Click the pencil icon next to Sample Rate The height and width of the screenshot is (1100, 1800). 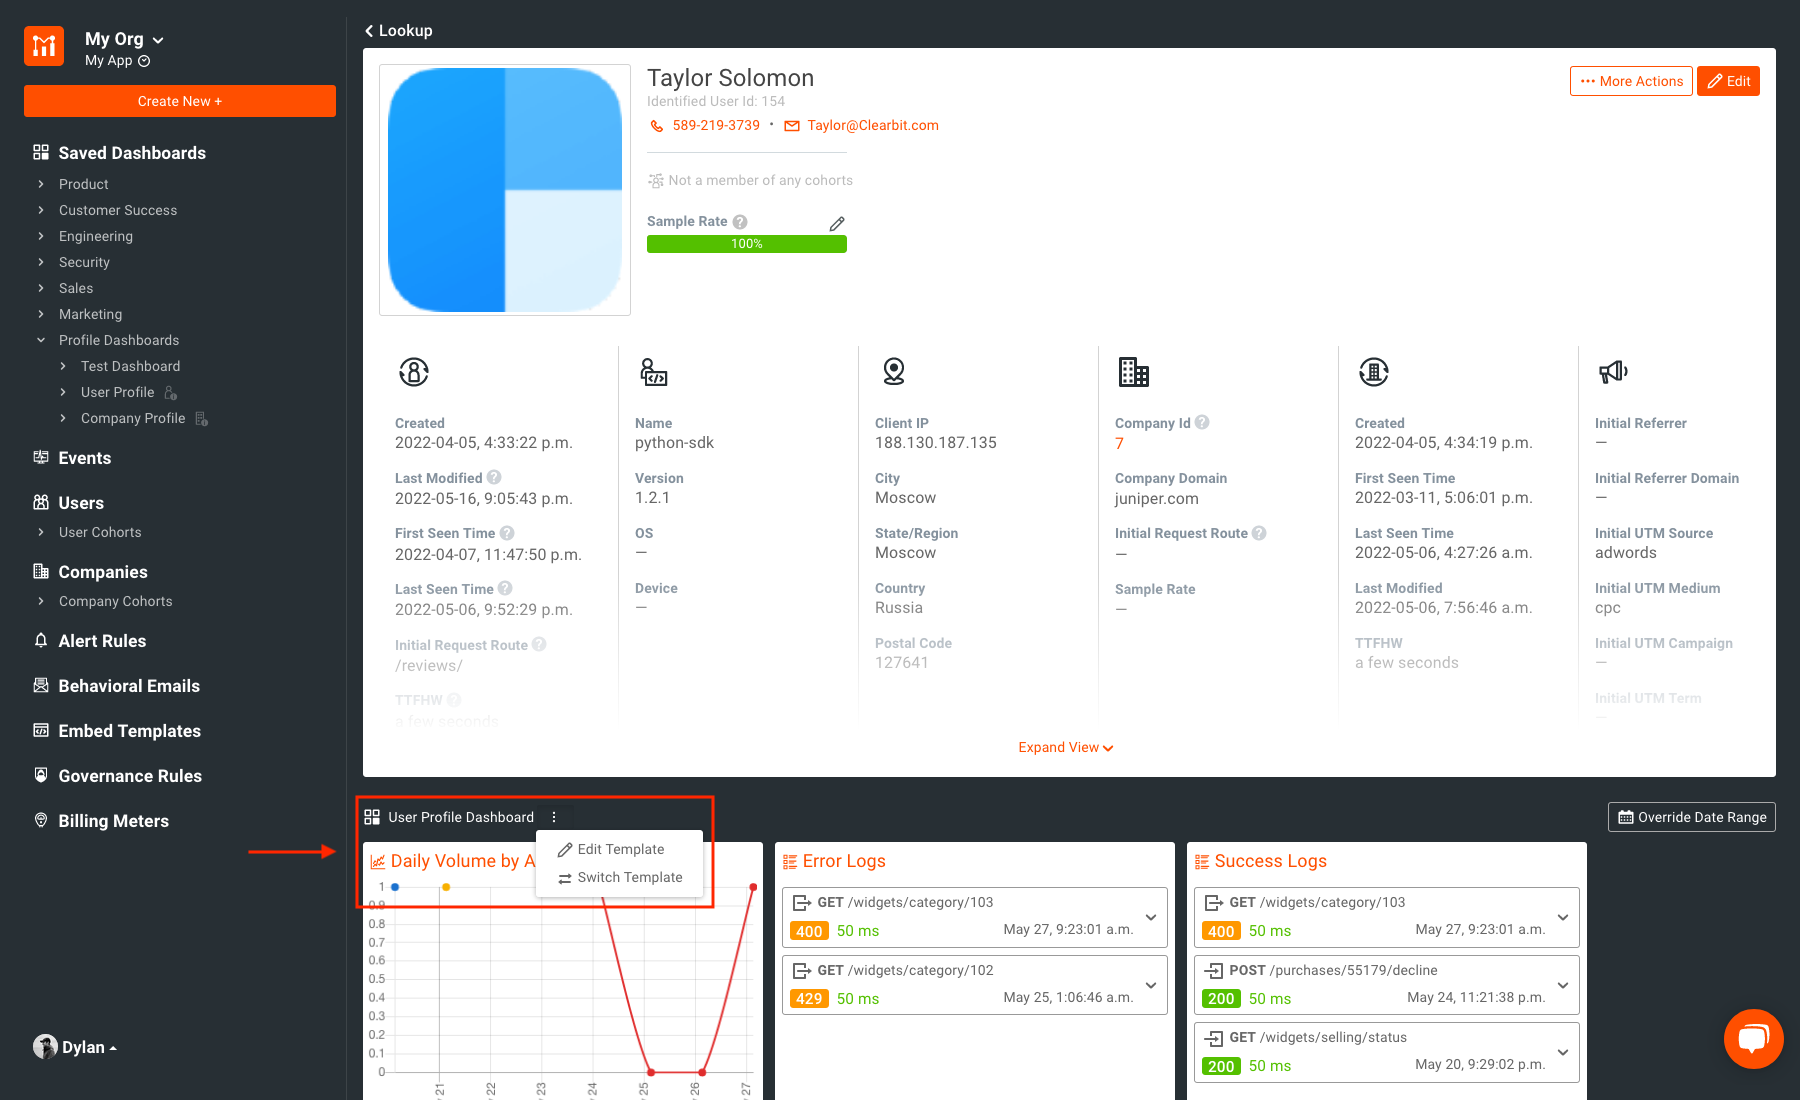tap(837, 223)
